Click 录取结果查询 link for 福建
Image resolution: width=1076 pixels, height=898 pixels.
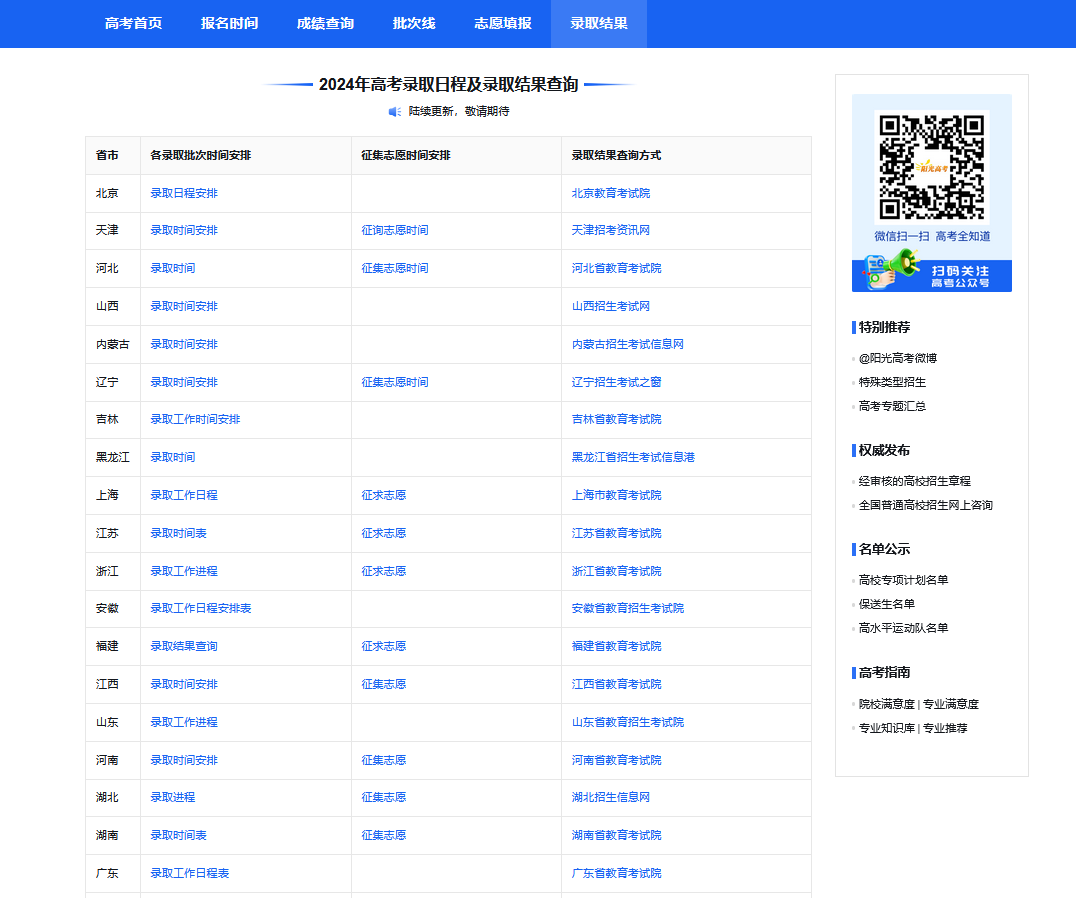(184, 646)
